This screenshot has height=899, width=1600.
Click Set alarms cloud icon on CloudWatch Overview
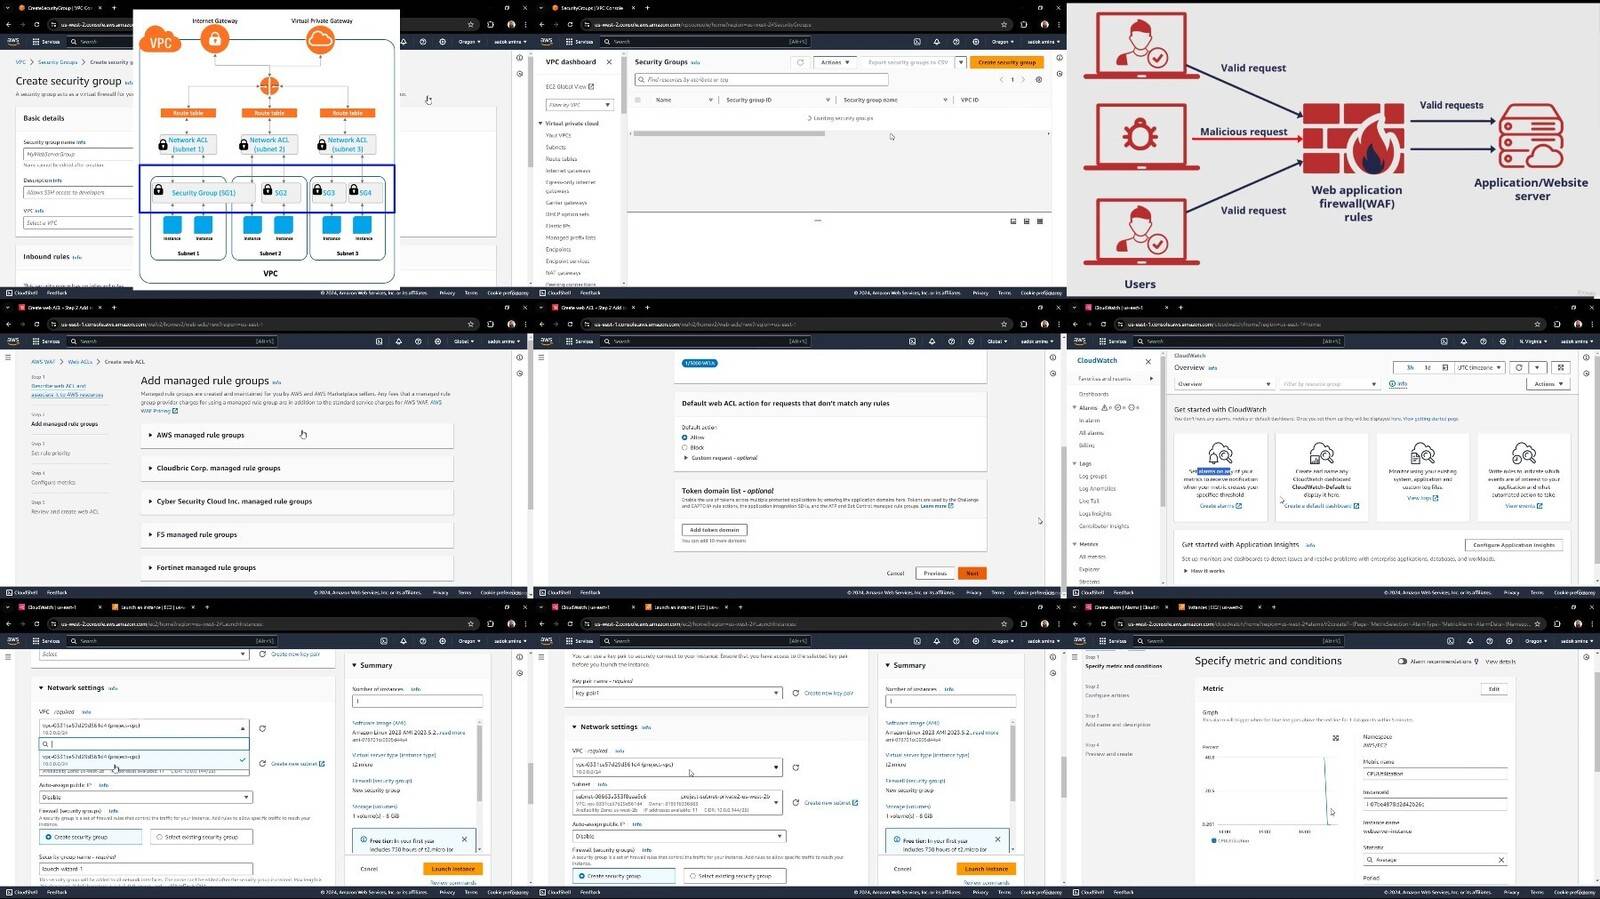pos(1220,453)
